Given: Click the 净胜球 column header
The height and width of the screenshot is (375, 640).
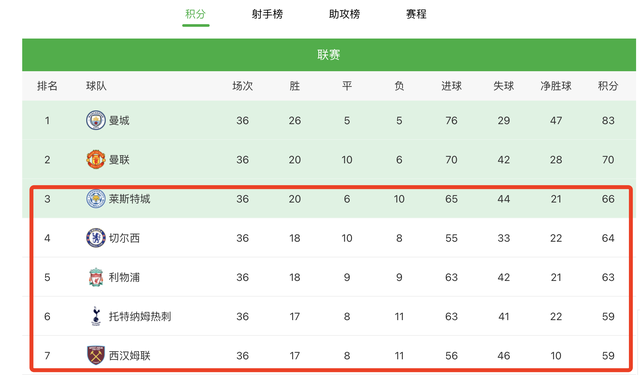Looking at the screenshot, I should click(x=556, y=86).
